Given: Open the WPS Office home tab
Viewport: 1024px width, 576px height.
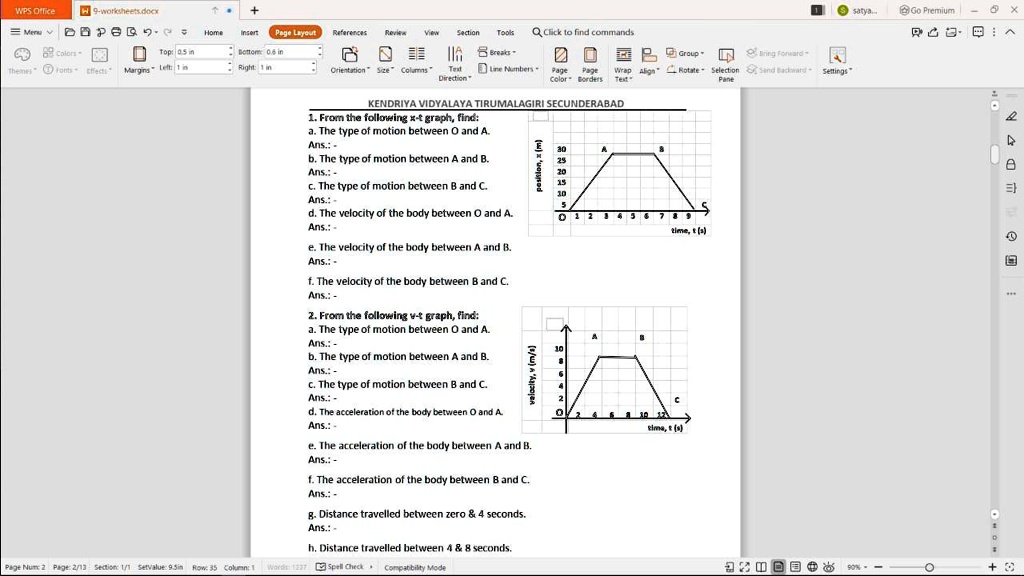Looking at the screenshot, I should [35, 10].
